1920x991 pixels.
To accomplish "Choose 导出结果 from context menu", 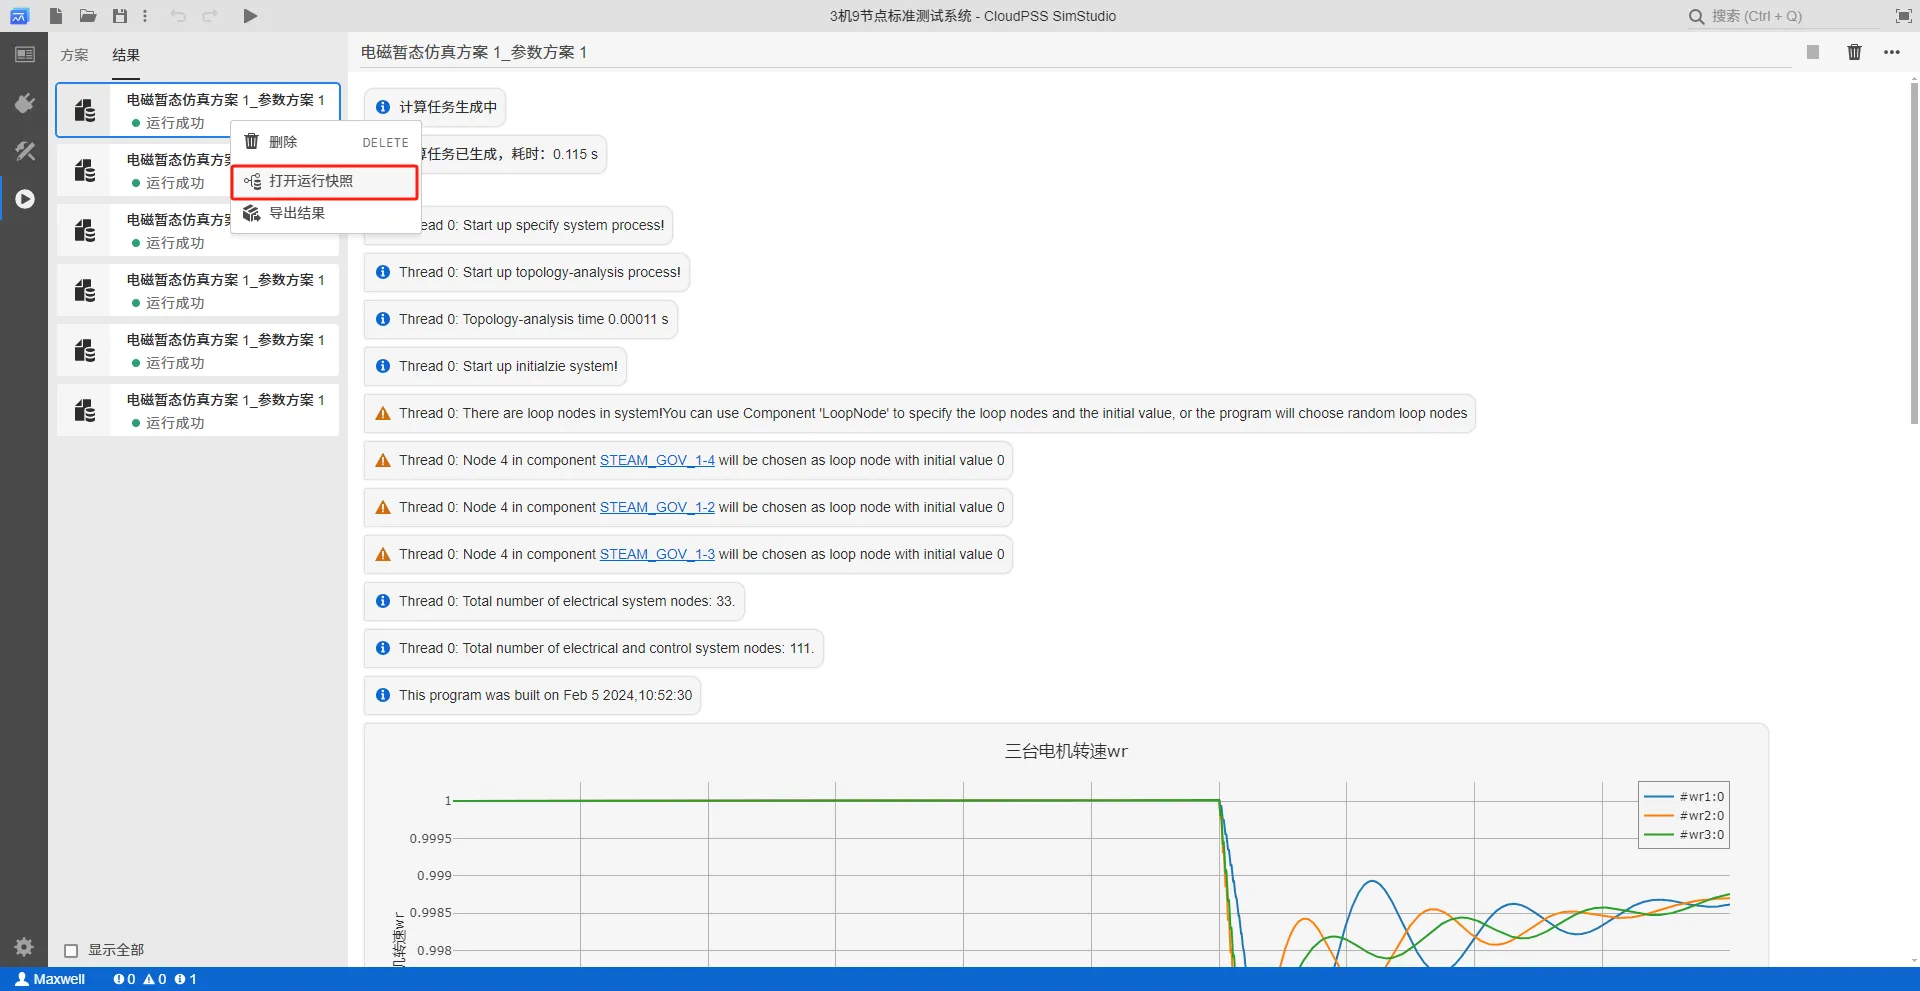I will (297, 213).
